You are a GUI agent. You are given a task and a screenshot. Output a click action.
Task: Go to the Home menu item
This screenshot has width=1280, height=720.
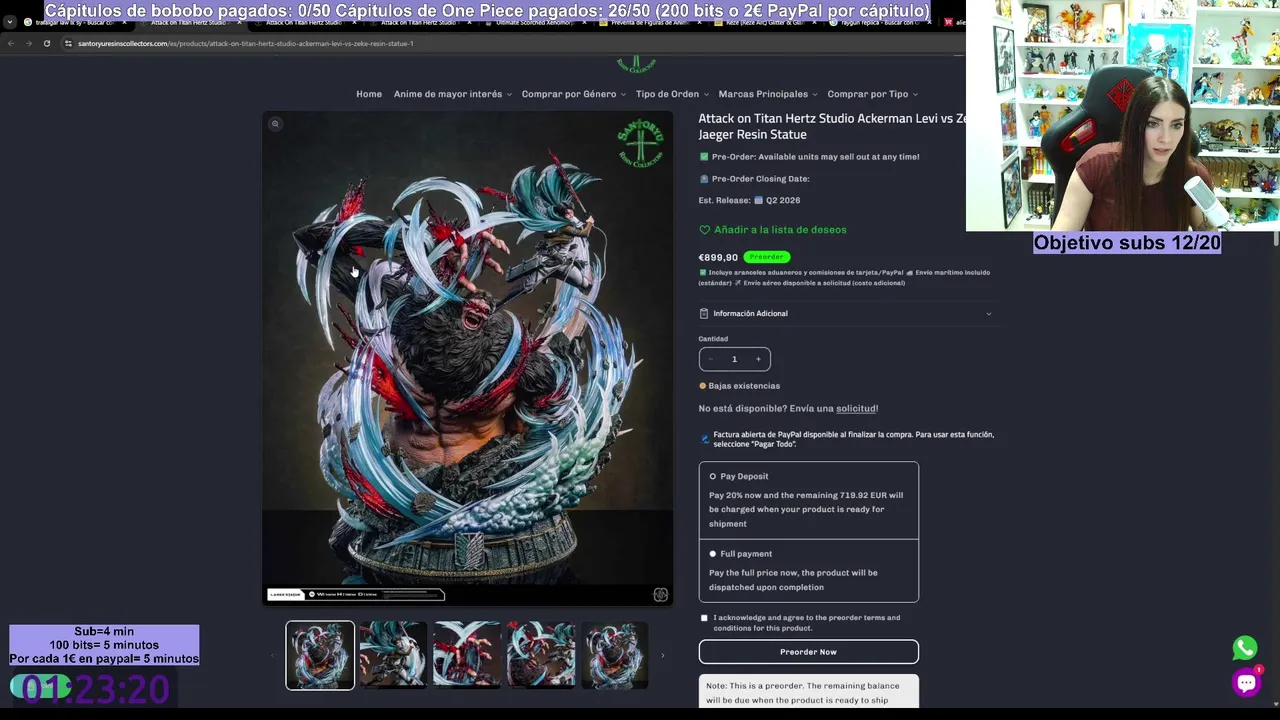369,94
